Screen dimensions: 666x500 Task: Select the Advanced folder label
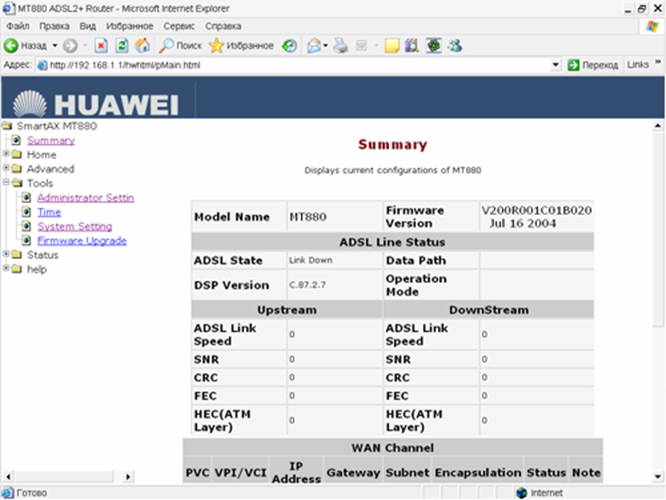coord(51,169)
